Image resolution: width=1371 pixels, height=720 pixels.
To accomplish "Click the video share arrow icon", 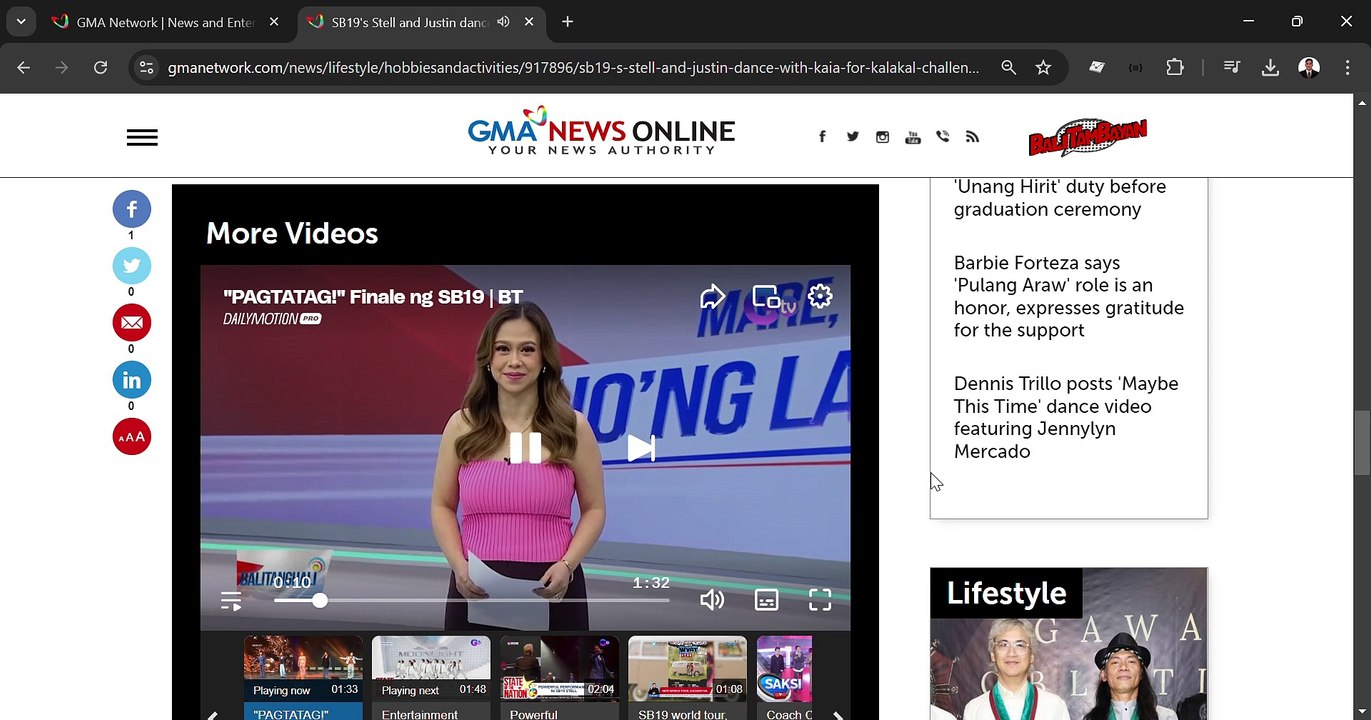I will (712, 296).
